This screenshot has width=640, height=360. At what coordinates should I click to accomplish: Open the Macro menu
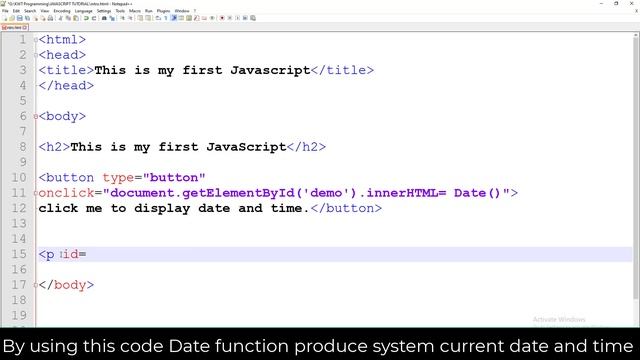(135, 11)
